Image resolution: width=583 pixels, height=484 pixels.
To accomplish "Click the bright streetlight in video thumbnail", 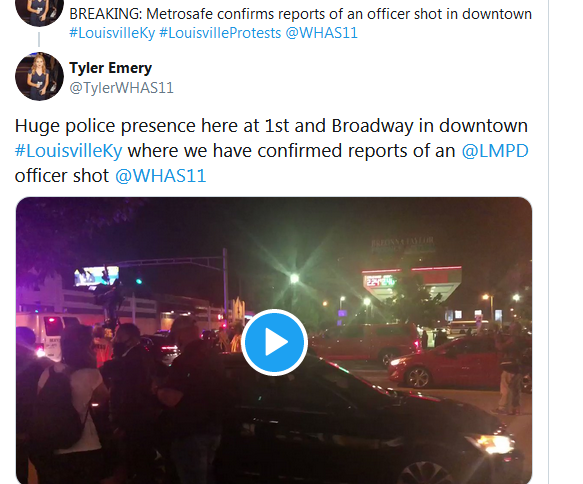I will (x=294, y=278).
